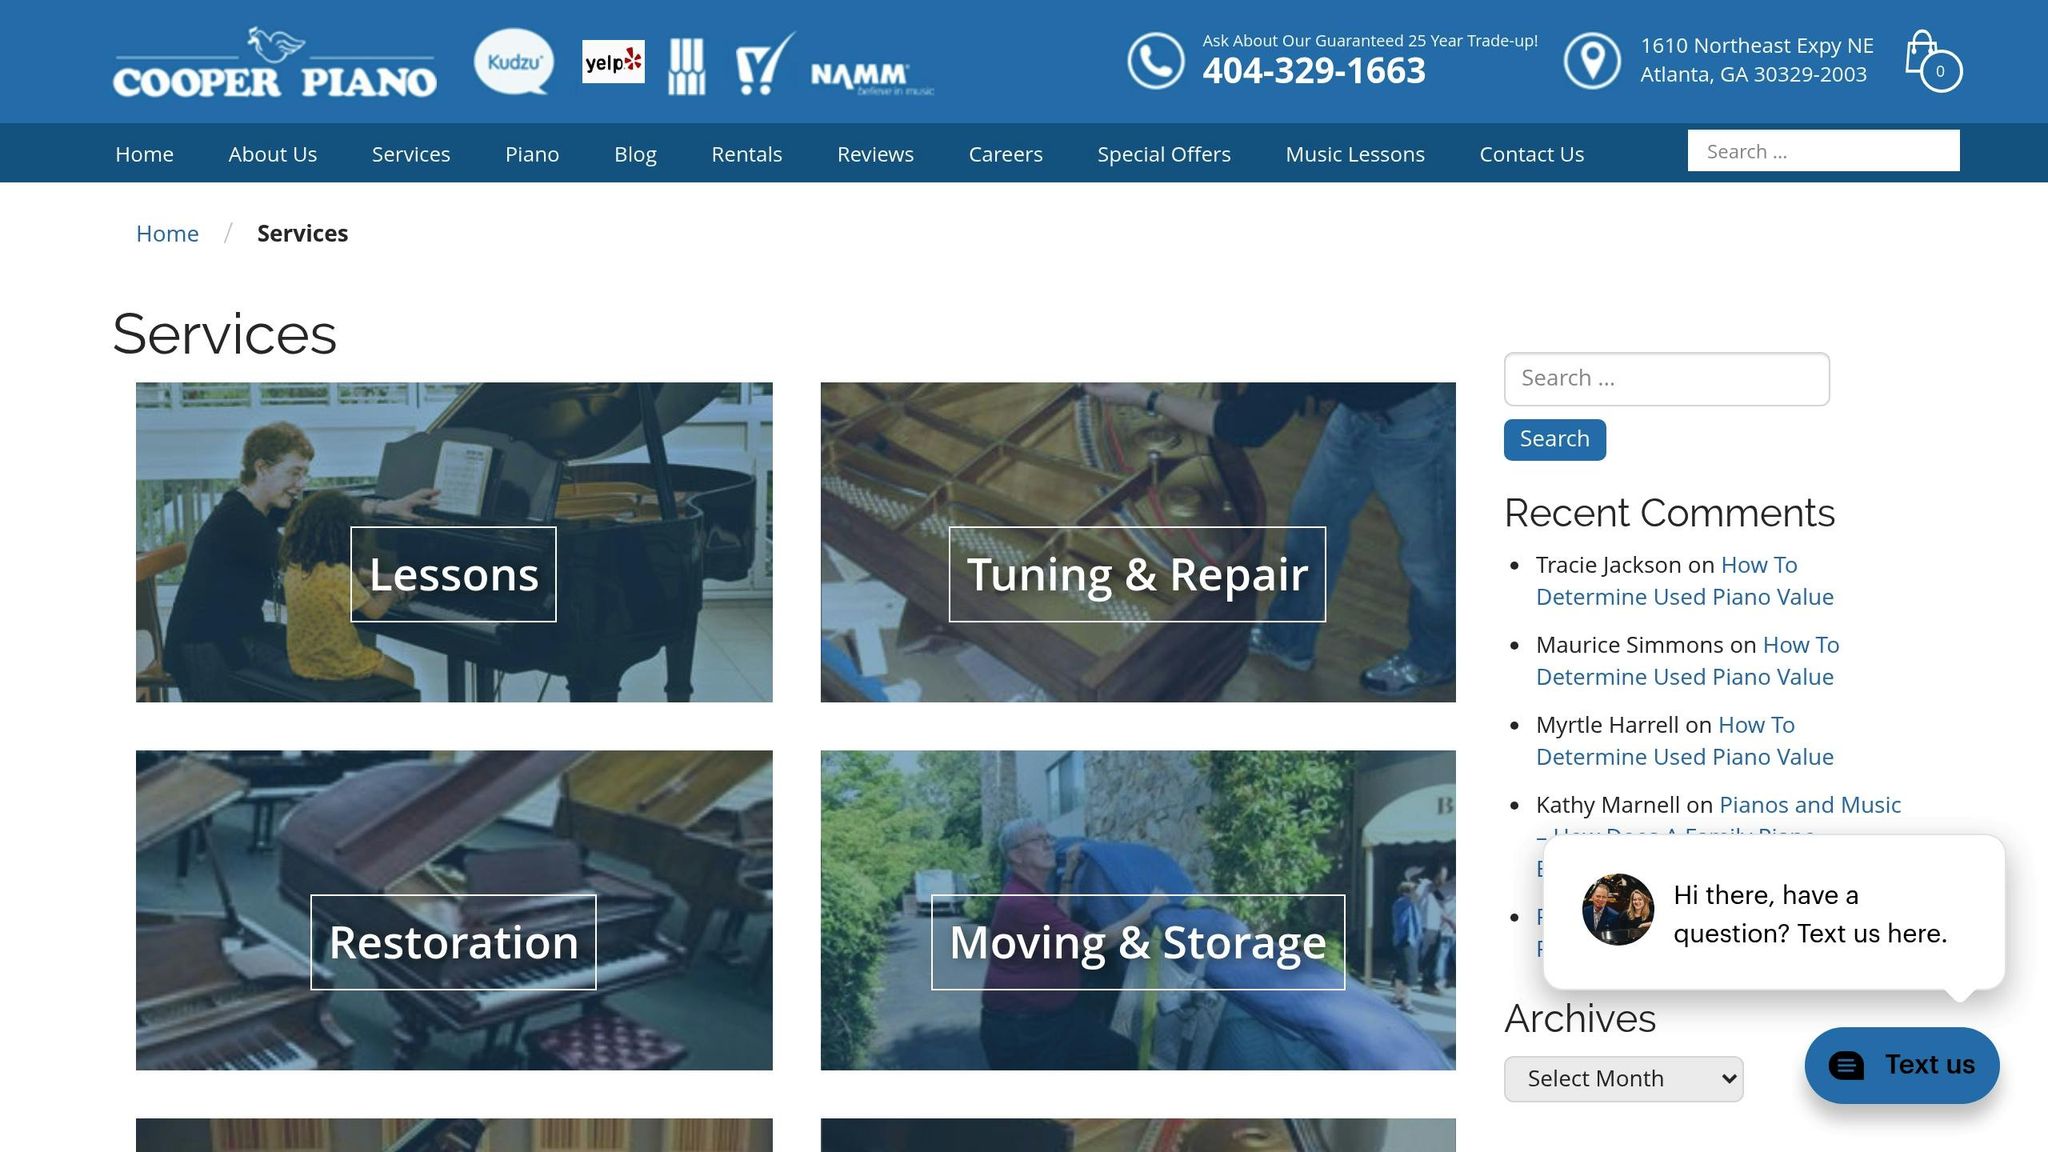Viewport: 2048px width, 1152px height.
Task: Open the Rentals nav item
Action: 746,154
